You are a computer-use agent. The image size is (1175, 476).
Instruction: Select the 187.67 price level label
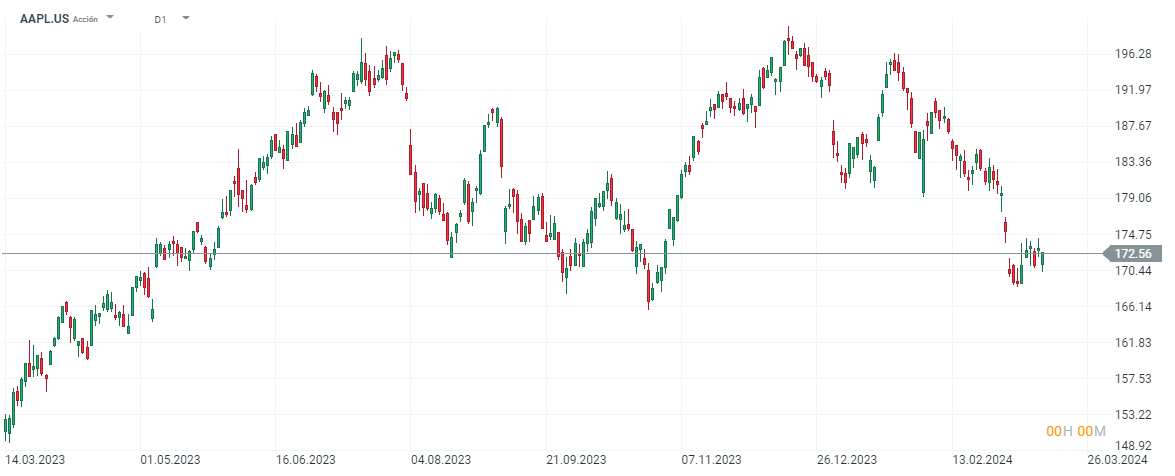point(1132,126)
